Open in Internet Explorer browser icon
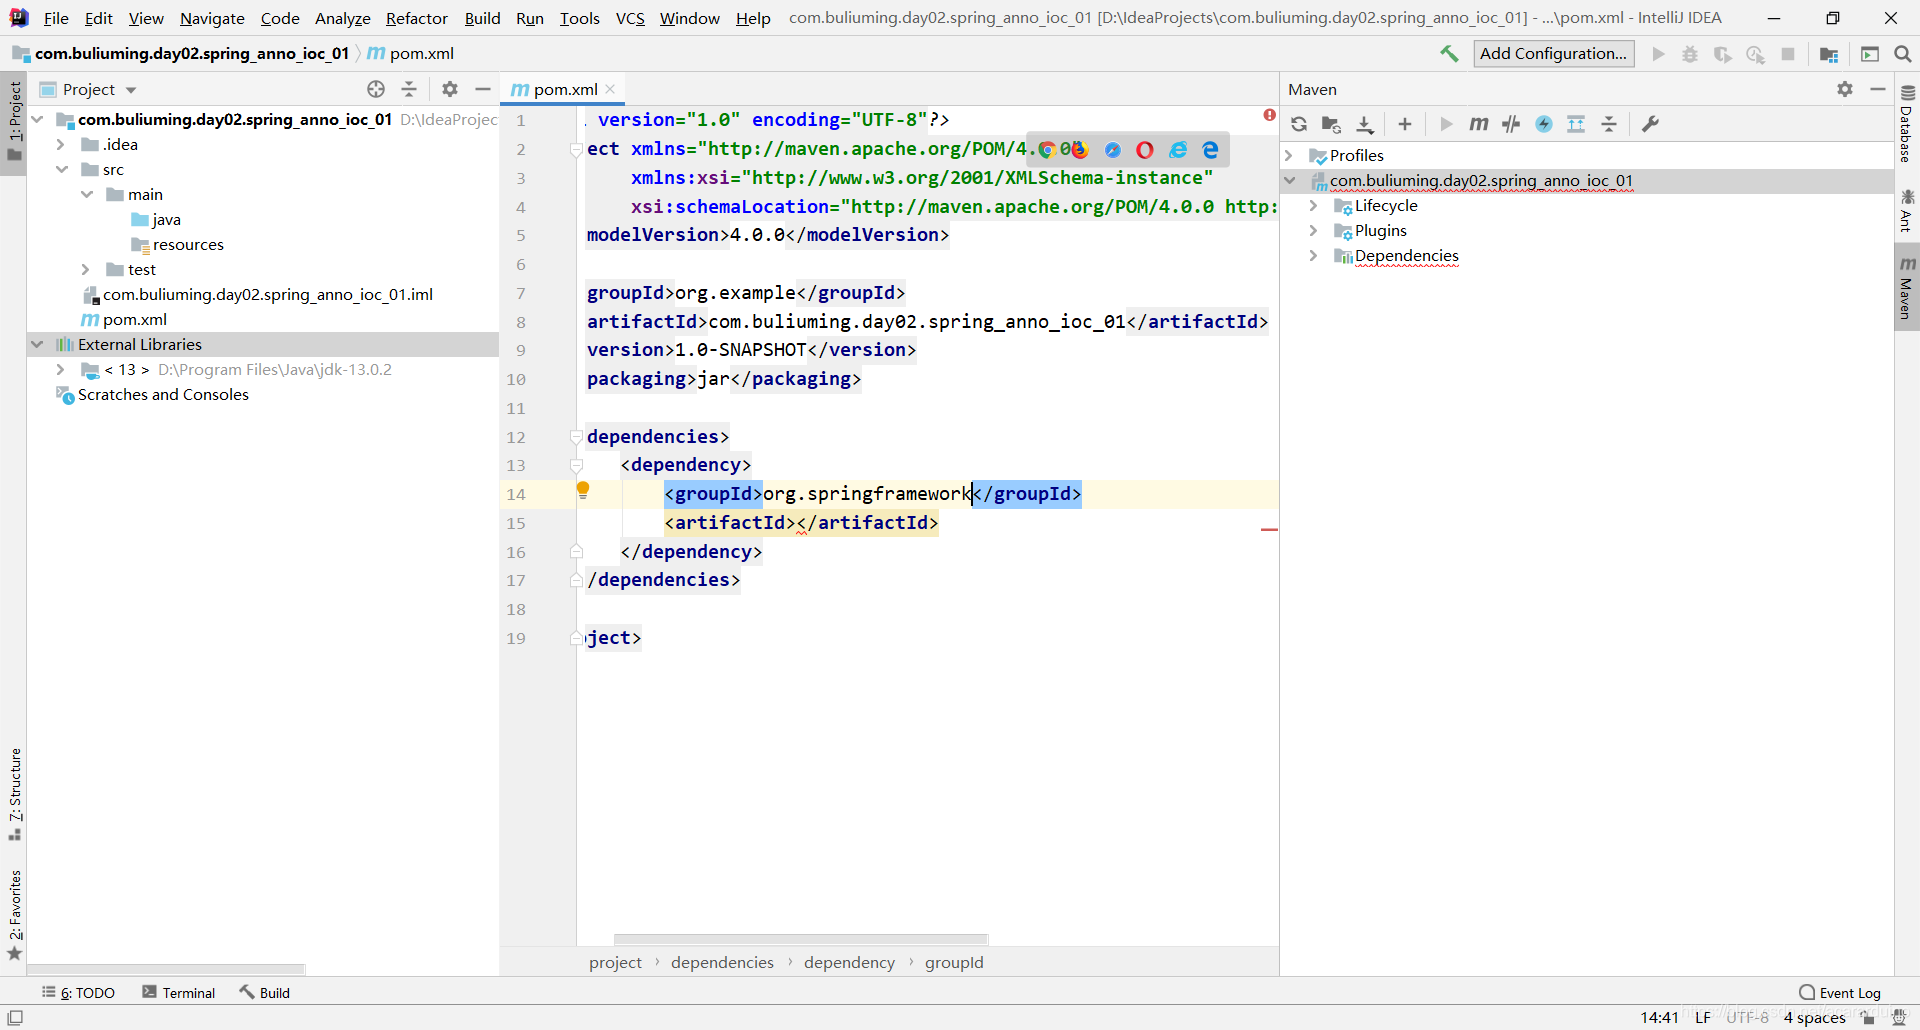 1178,150
